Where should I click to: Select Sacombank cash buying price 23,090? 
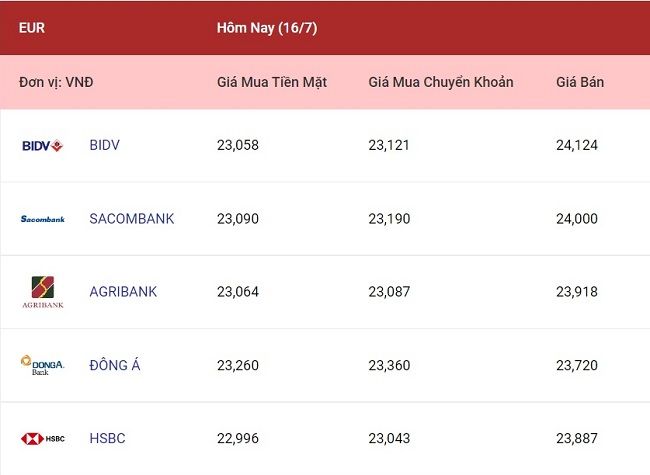[238, 218]
